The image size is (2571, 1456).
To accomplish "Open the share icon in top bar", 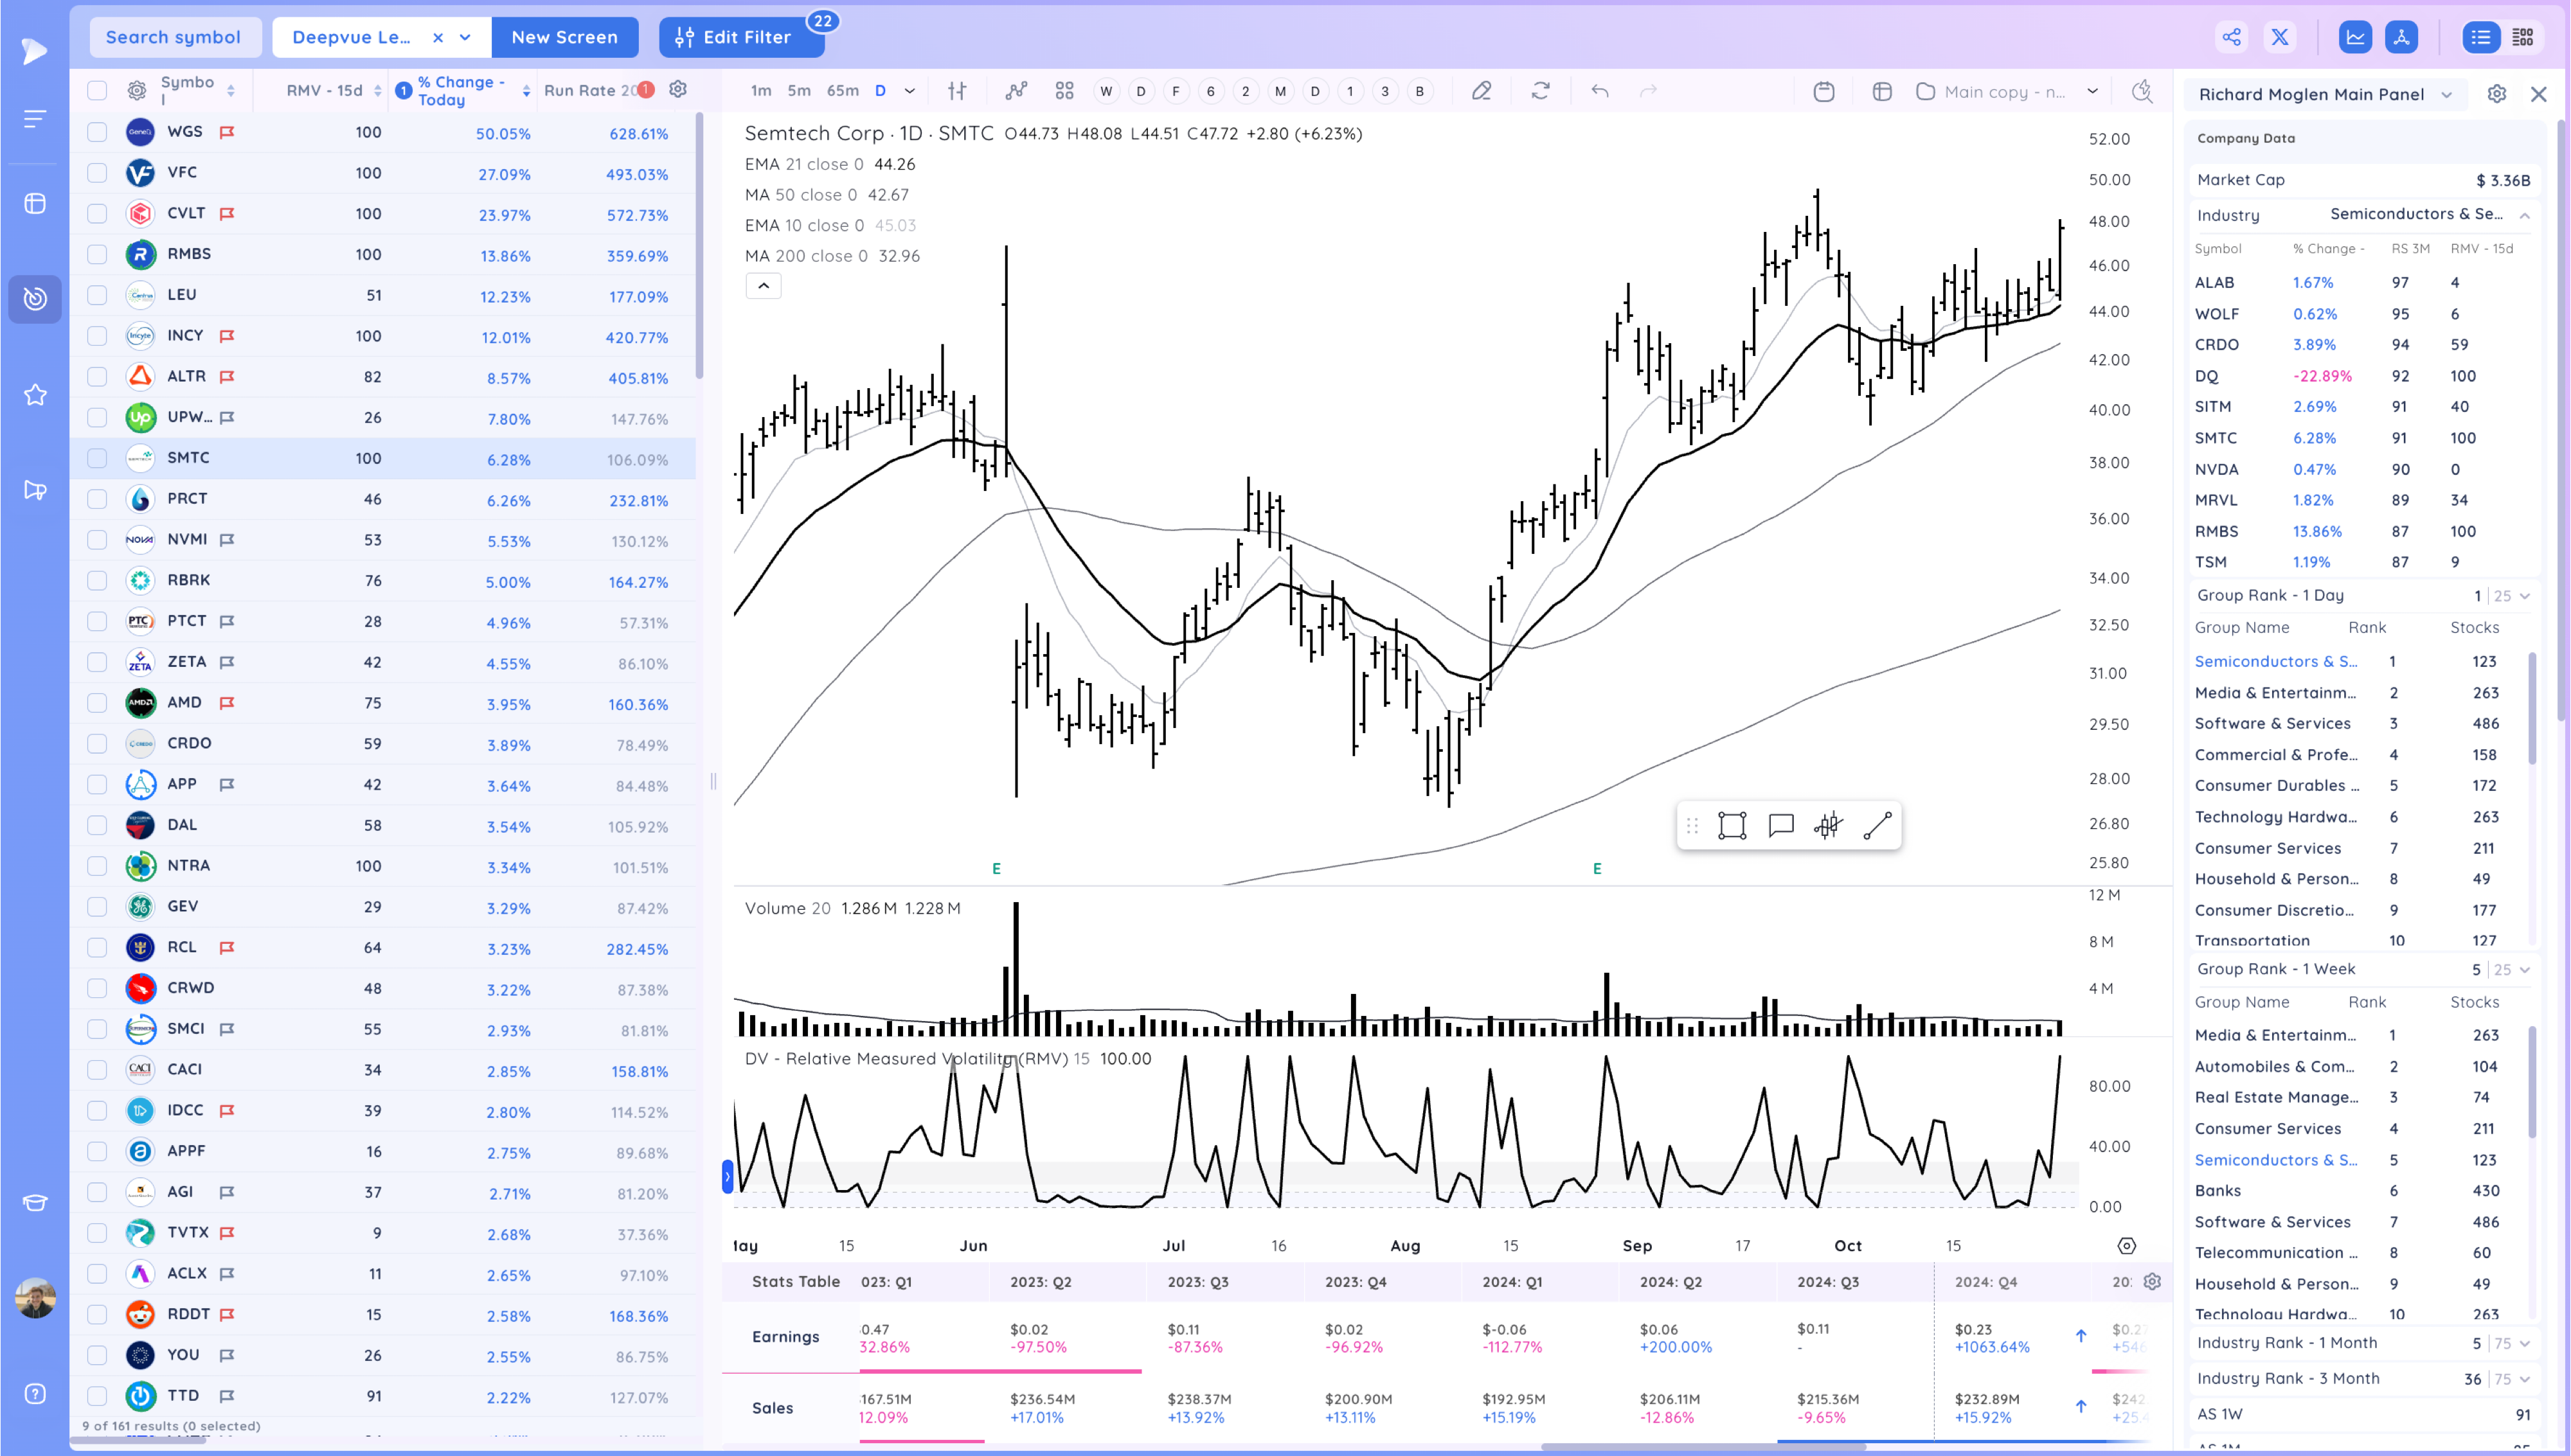I will [x=2231, y=37].
